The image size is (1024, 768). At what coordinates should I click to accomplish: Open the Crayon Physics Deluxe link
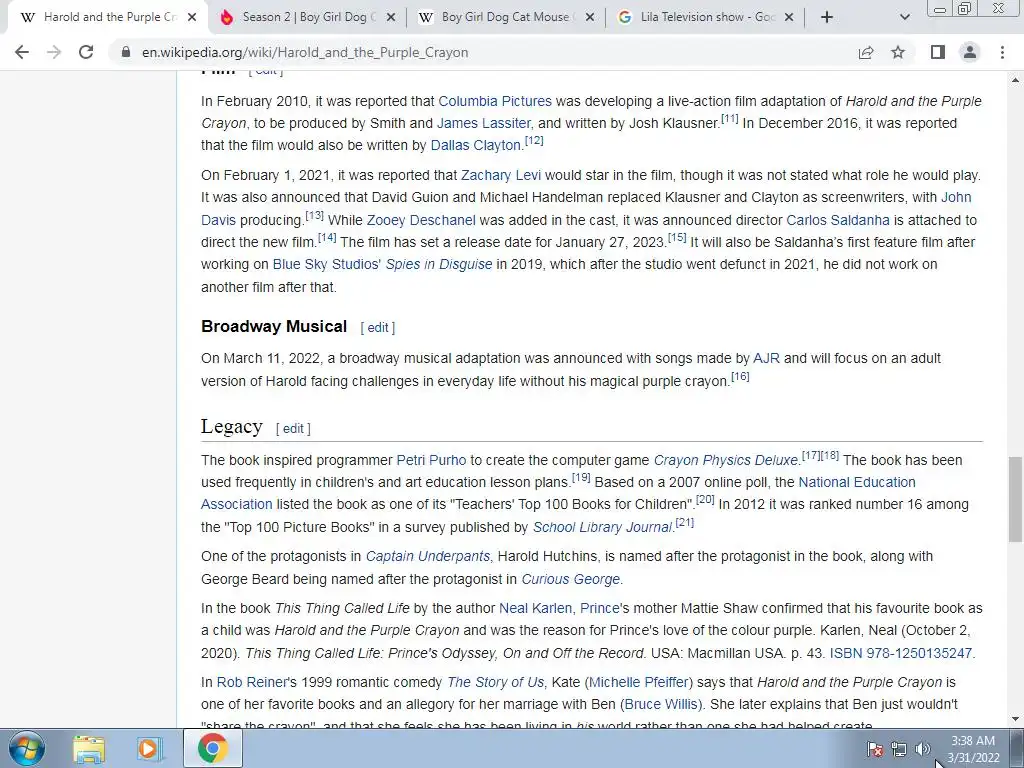[x=726, y=460]
